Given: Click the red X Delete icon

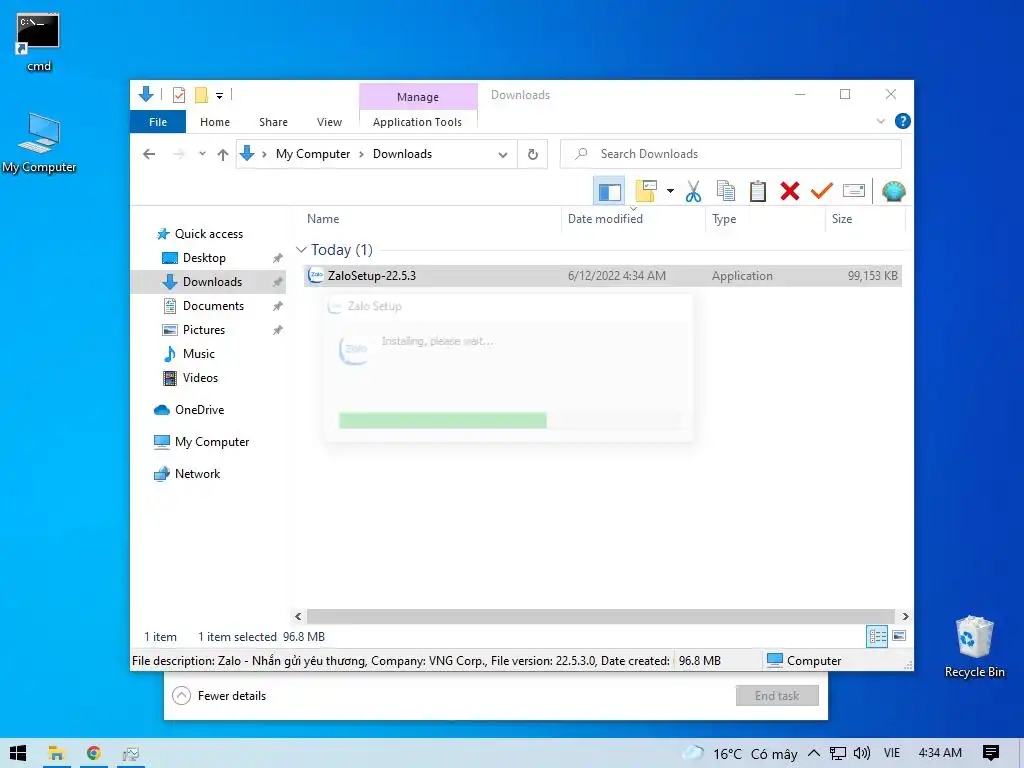Looking at the screenshot, I should [790, 191].
